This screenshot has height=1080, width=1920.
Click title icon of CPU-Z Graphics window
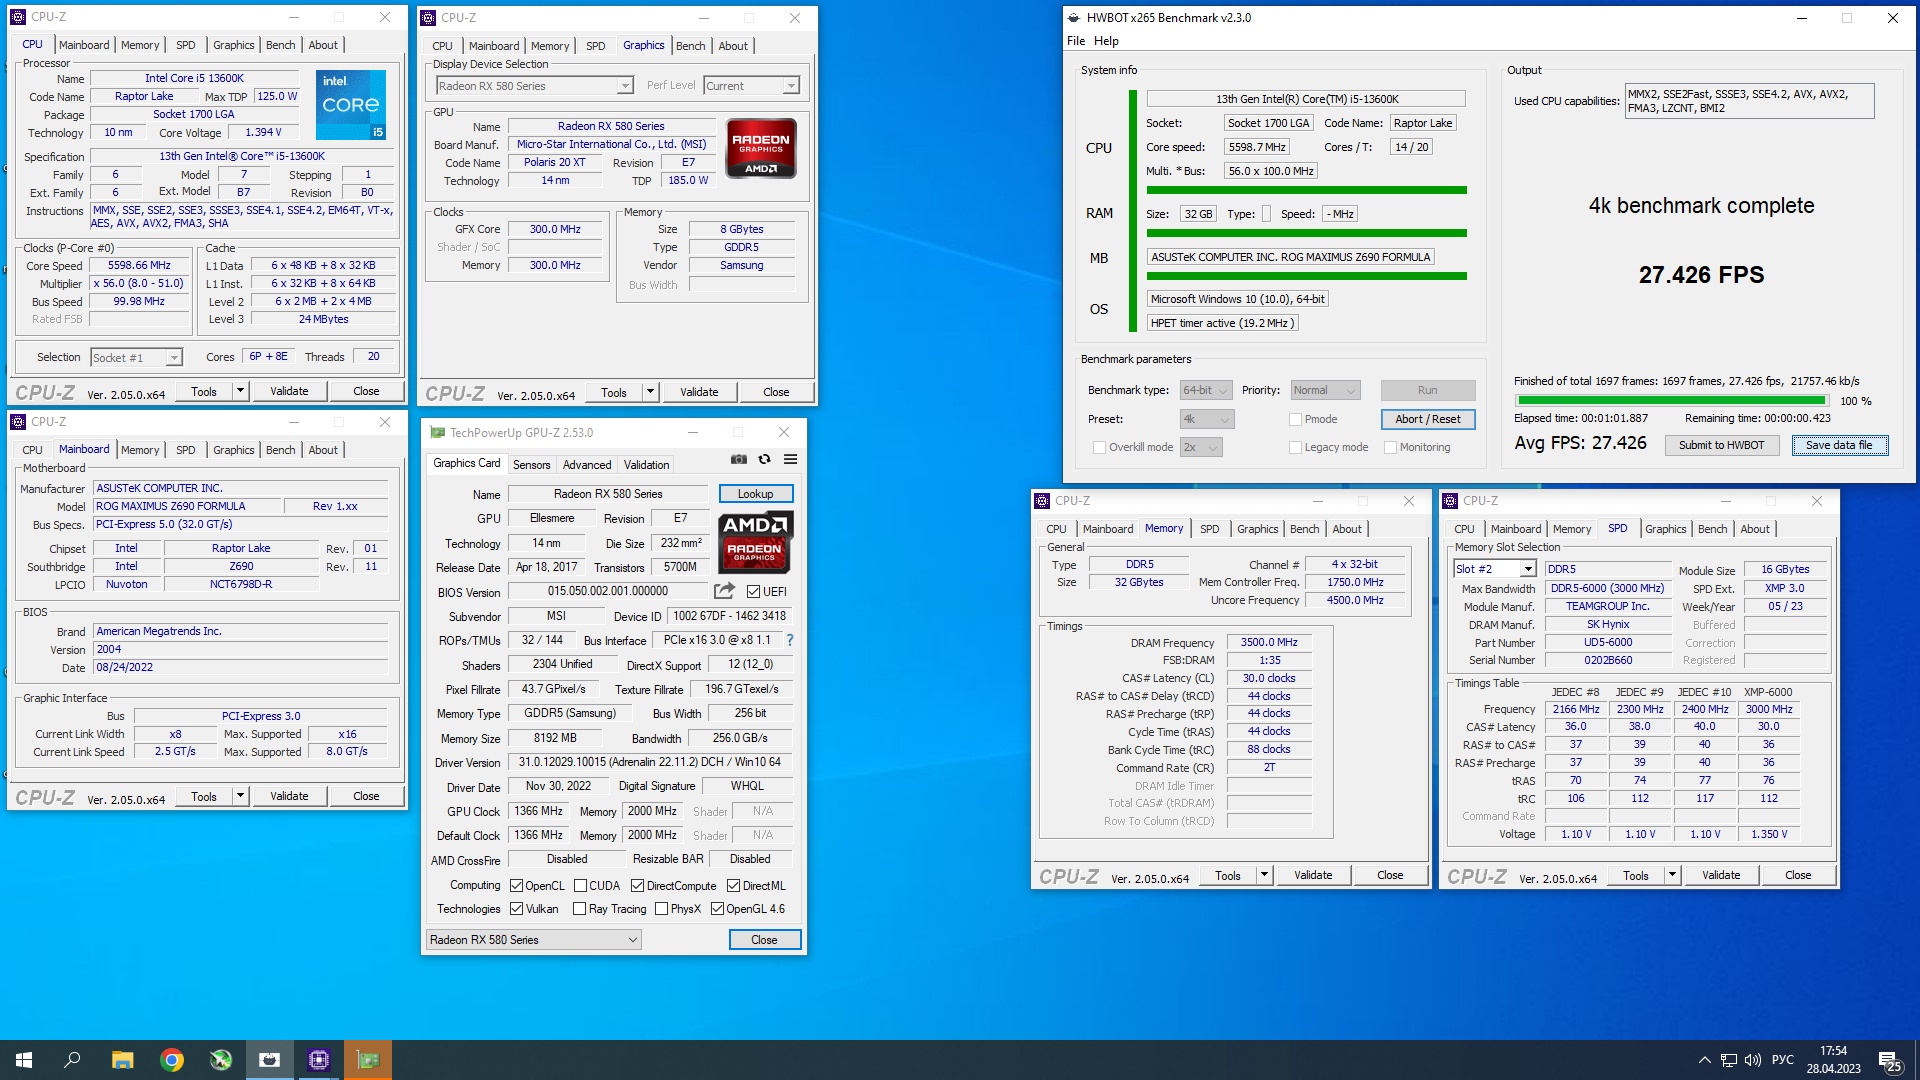(428, 18)
